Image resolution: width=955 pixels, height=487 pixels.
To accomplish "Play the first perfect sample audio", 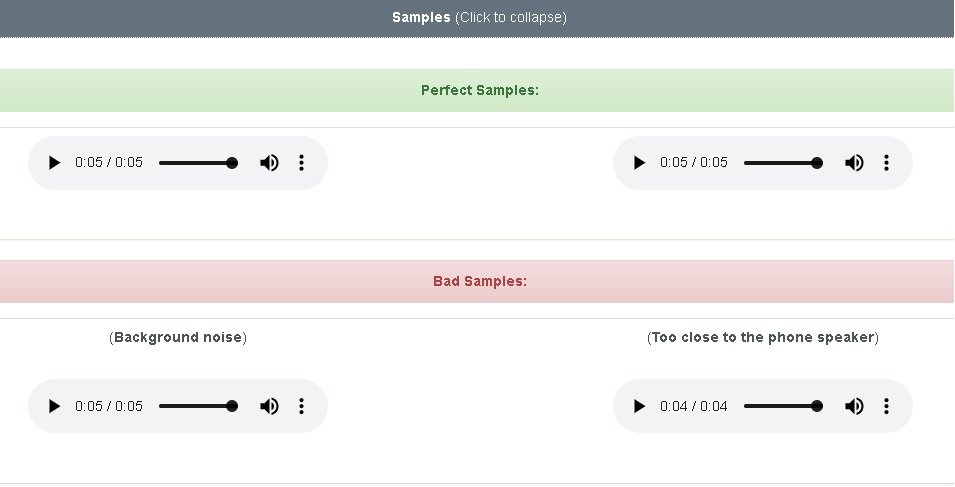I will pyautogui.click(x=54, y=163).
